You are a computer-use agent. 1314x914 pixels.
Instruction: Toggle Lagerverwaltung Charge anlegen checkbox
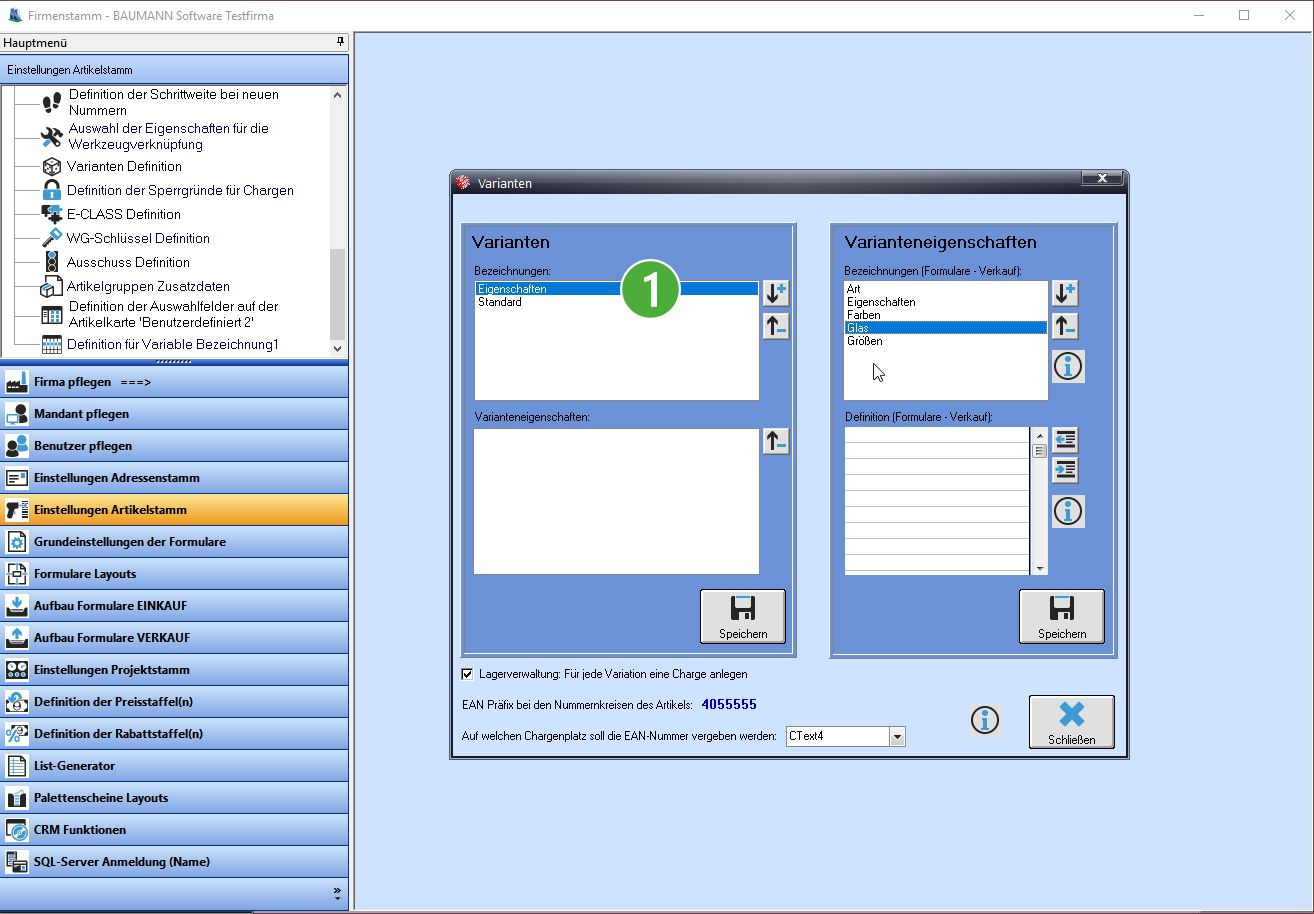tap(467, 674)
